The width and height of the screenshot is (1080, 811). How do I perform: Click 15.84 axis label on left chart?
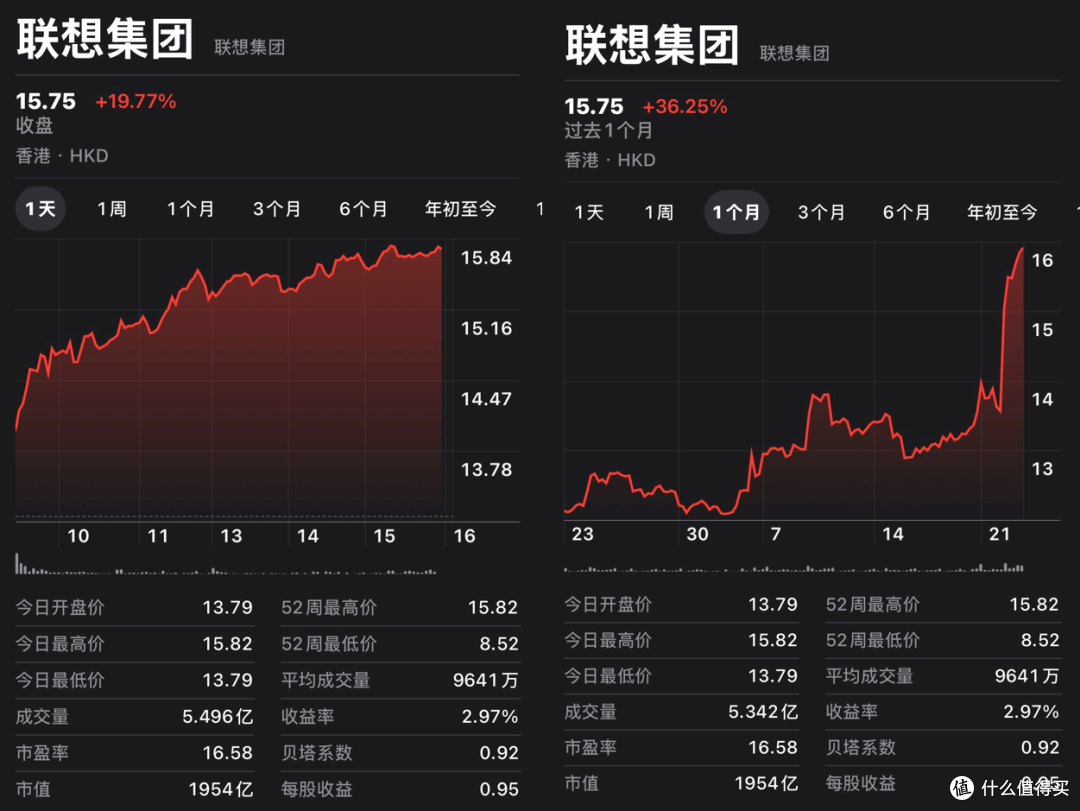point(486,258)
